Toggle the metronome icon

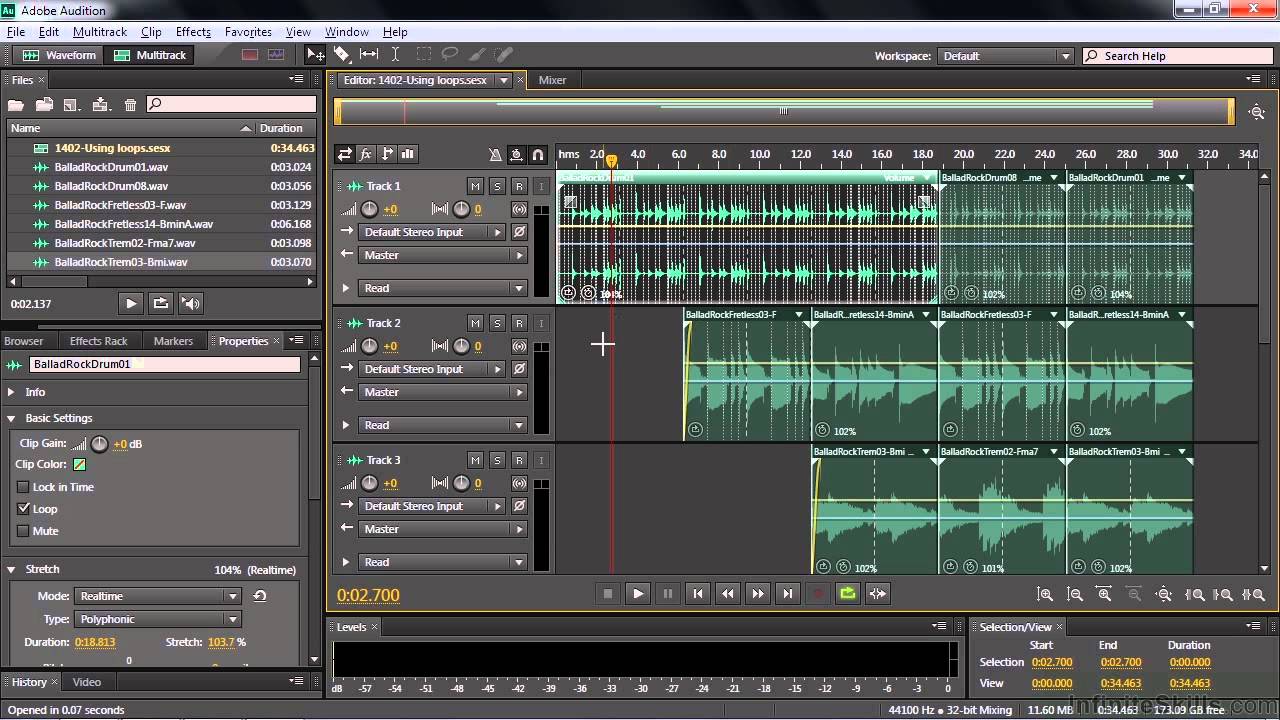tap(495, 154)
